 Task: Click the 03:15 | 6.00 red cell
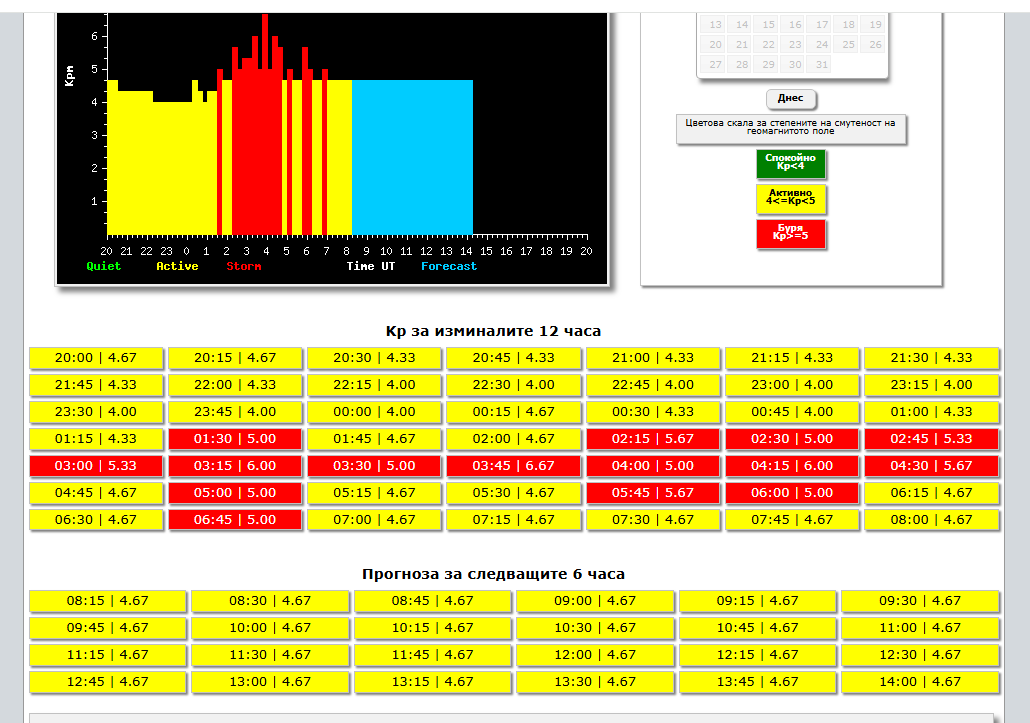[235, 466]
